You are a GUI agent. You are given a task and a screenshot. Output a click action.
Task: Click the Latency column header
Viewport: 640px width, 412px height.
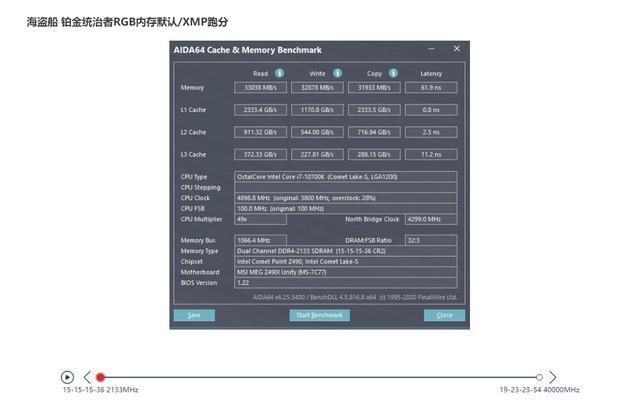pyautogui.click(x=431, y=73)
